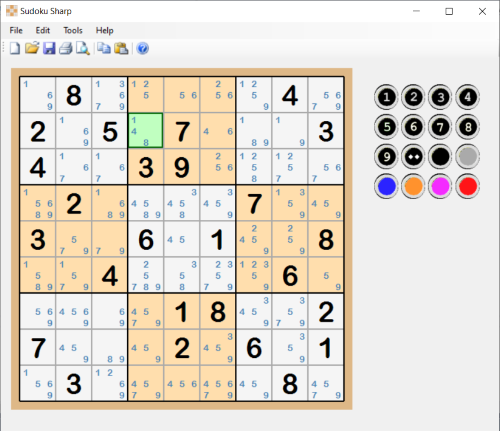The image size is (500, 431).
Task: Click the Copy toolbar icon
Action: point(104,48)
